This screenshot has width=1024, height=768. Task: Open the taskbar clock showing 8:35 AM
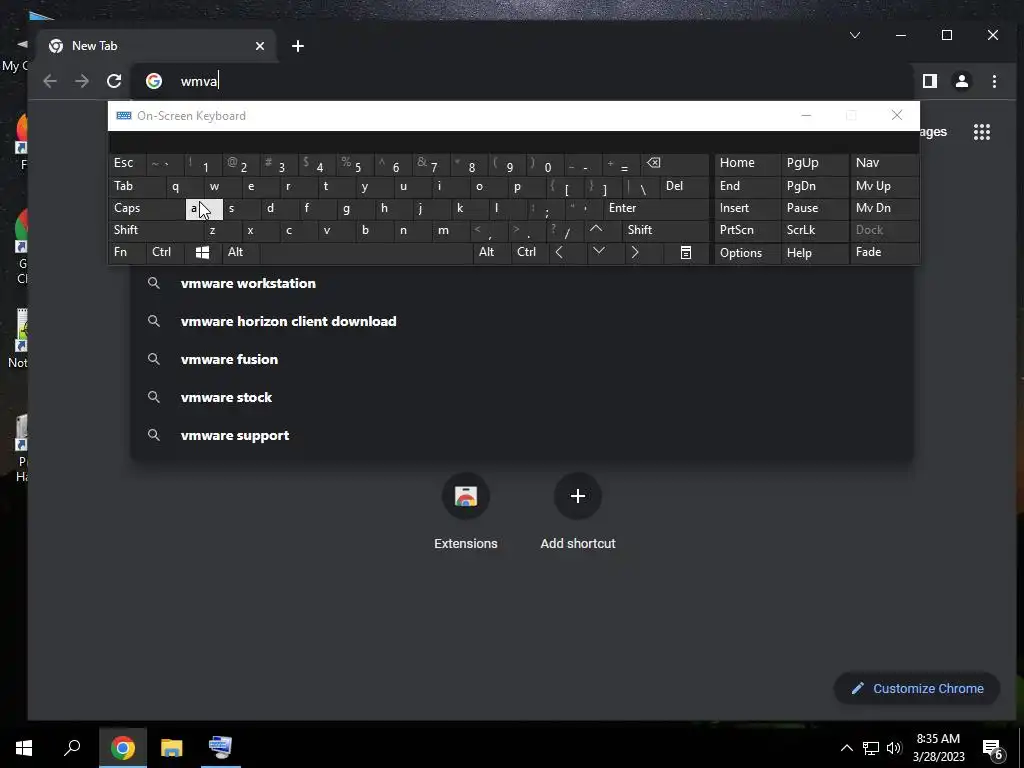938,748
